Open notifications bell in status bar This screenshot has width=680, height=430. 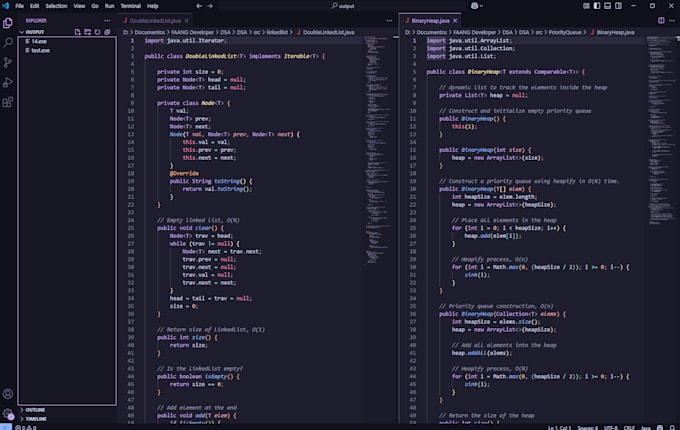[x=672, y=427]
